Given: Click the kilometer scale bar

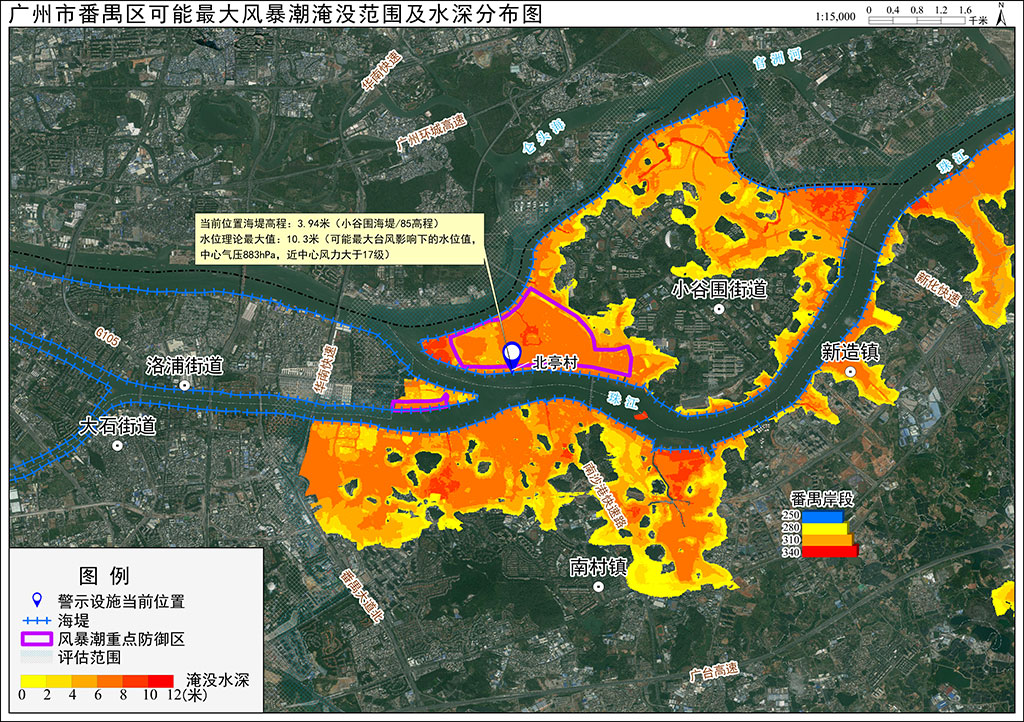Looking at the screenshot, I should [917, 20].
